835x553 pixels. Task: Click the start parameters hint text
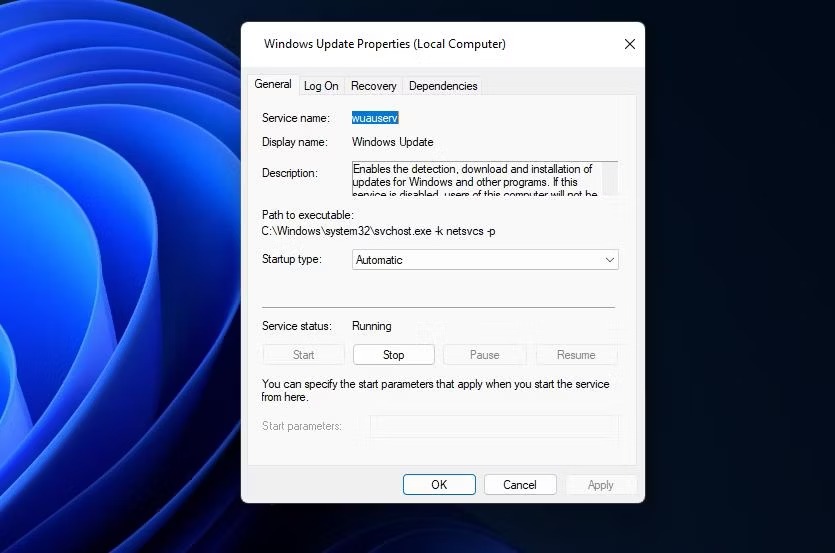click(x=435, y=391)
